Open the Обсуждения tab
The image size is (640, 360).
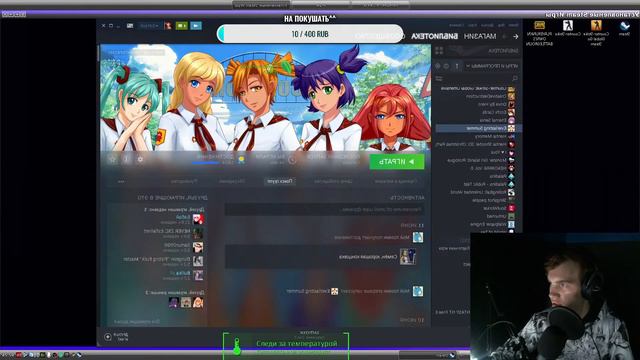click(231, 181)
